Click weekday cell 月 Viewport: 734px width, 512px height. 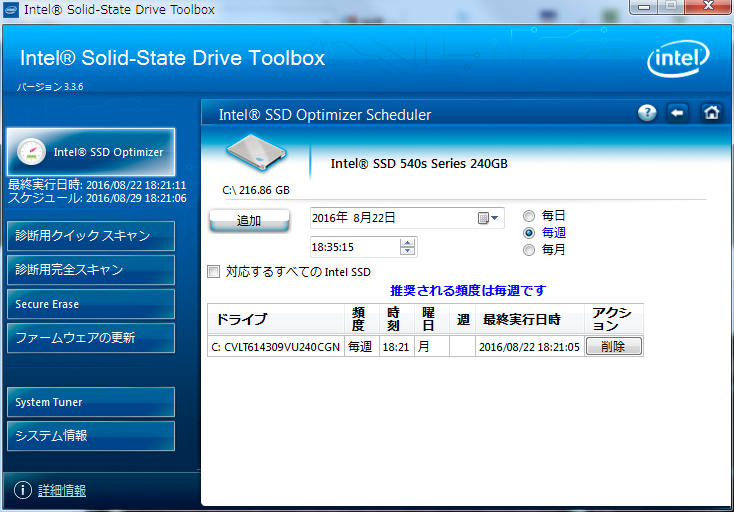point(432,347)
